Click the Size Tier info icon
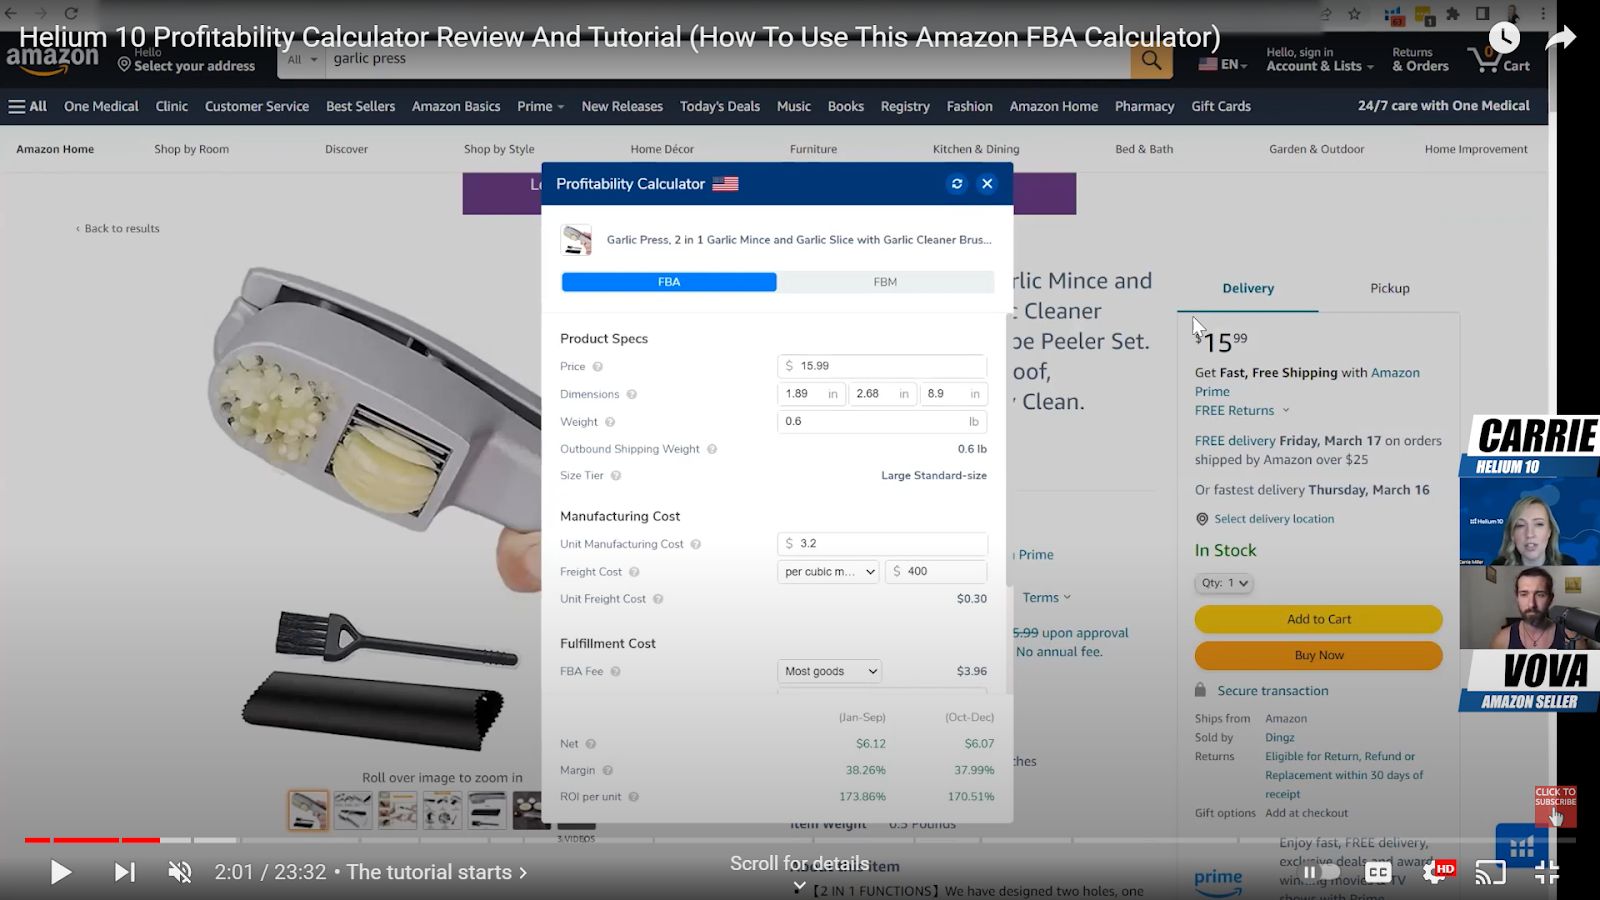 point(616,476)
